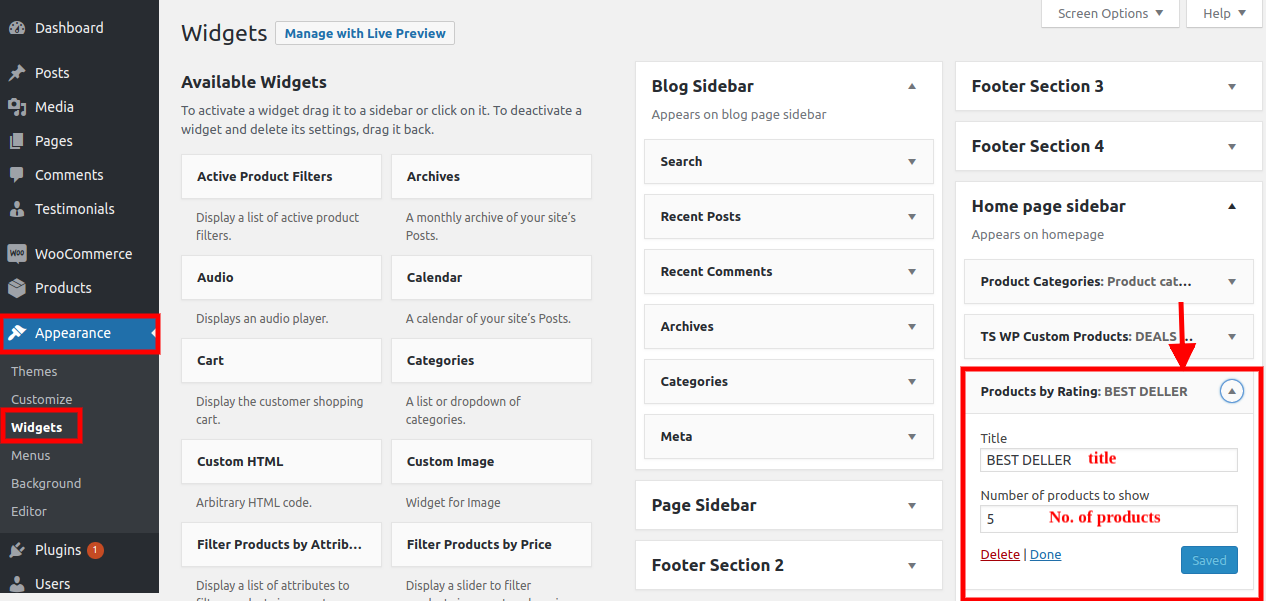1266x601 pixels.
Task: Click the Plugins plug icon
Action: click(17, 550)
